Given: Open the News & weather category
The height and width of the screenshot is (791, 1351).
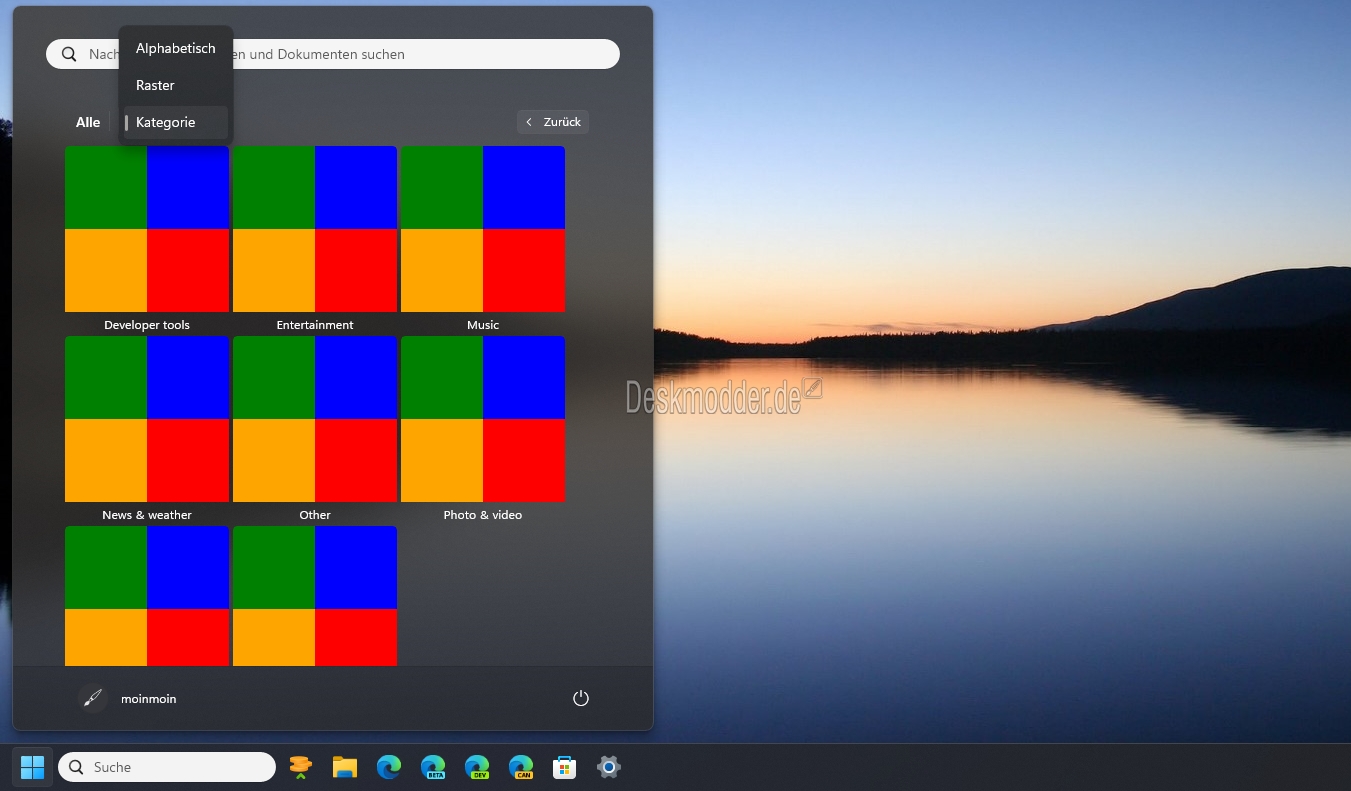Looking at the screenshot, I should coord(146,420).
